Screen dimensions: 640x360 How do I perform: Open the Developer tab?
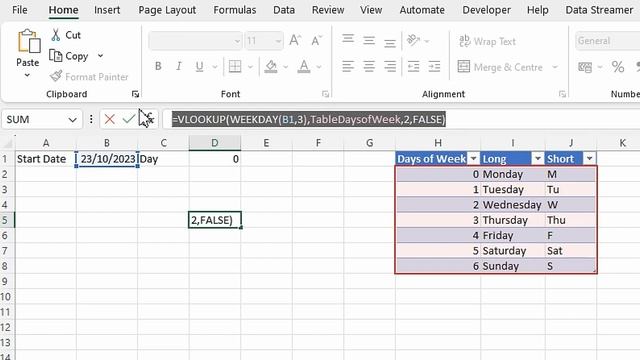coord(486,10)
